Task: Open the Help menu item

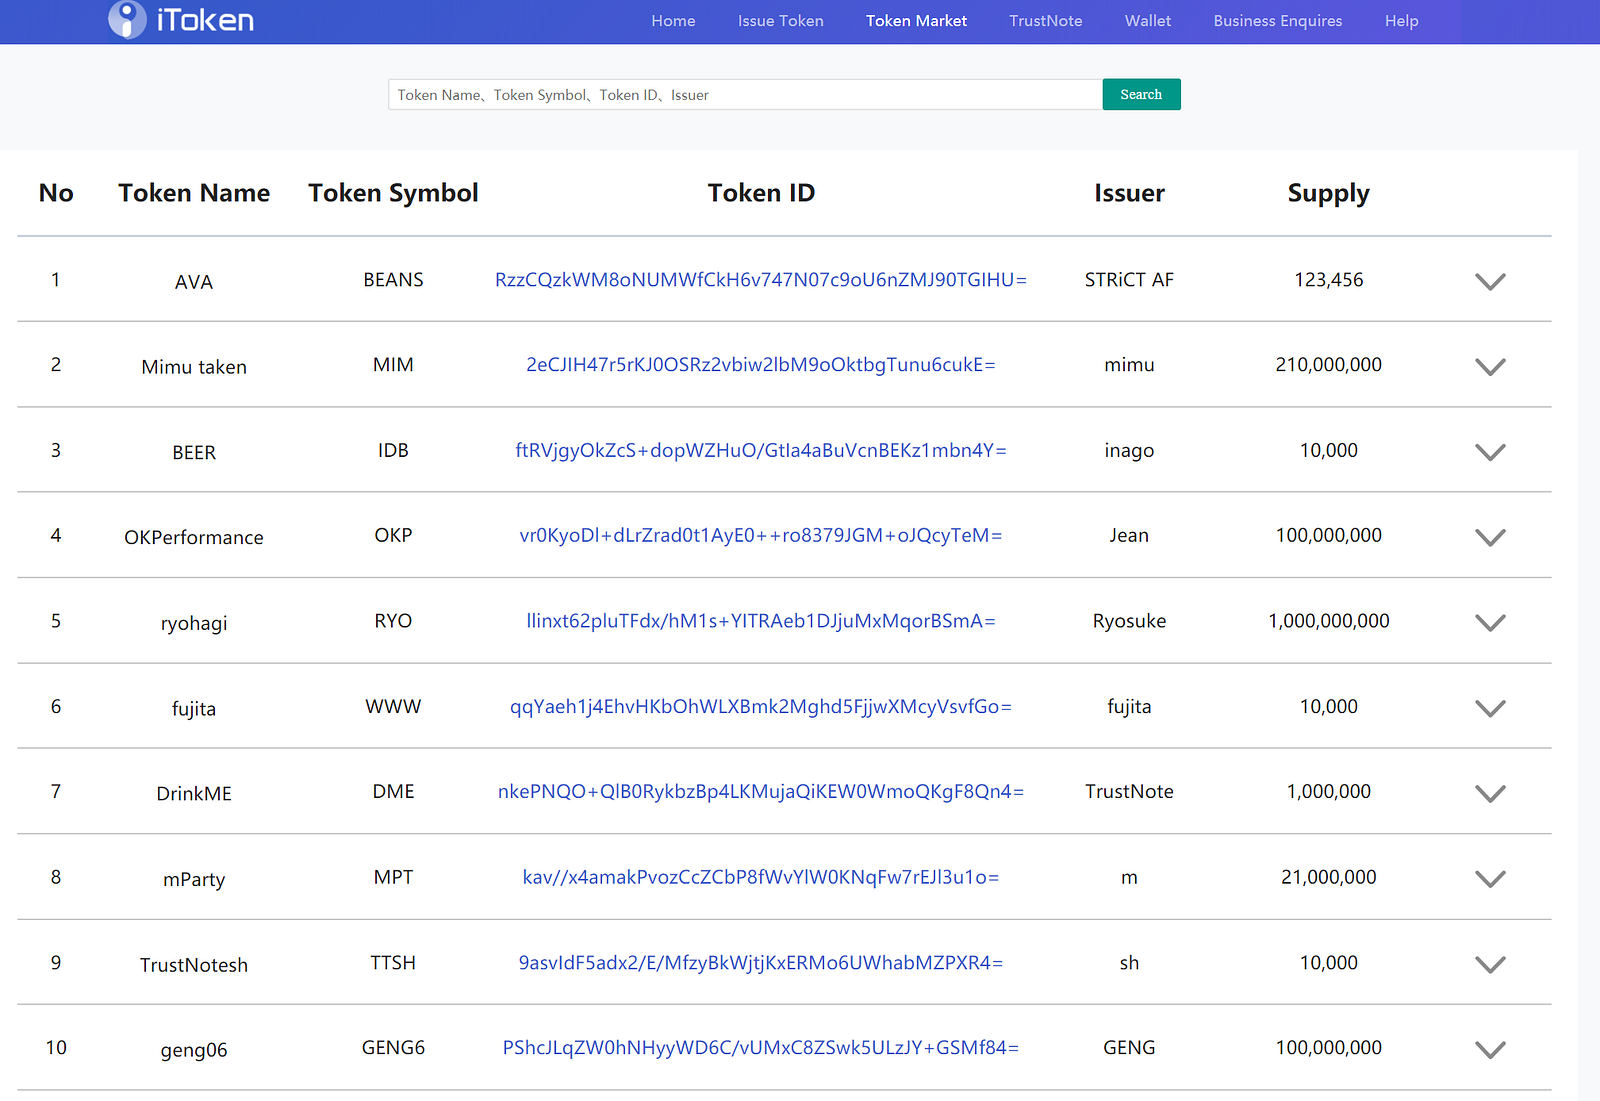Action: [x=1401, y=21]
